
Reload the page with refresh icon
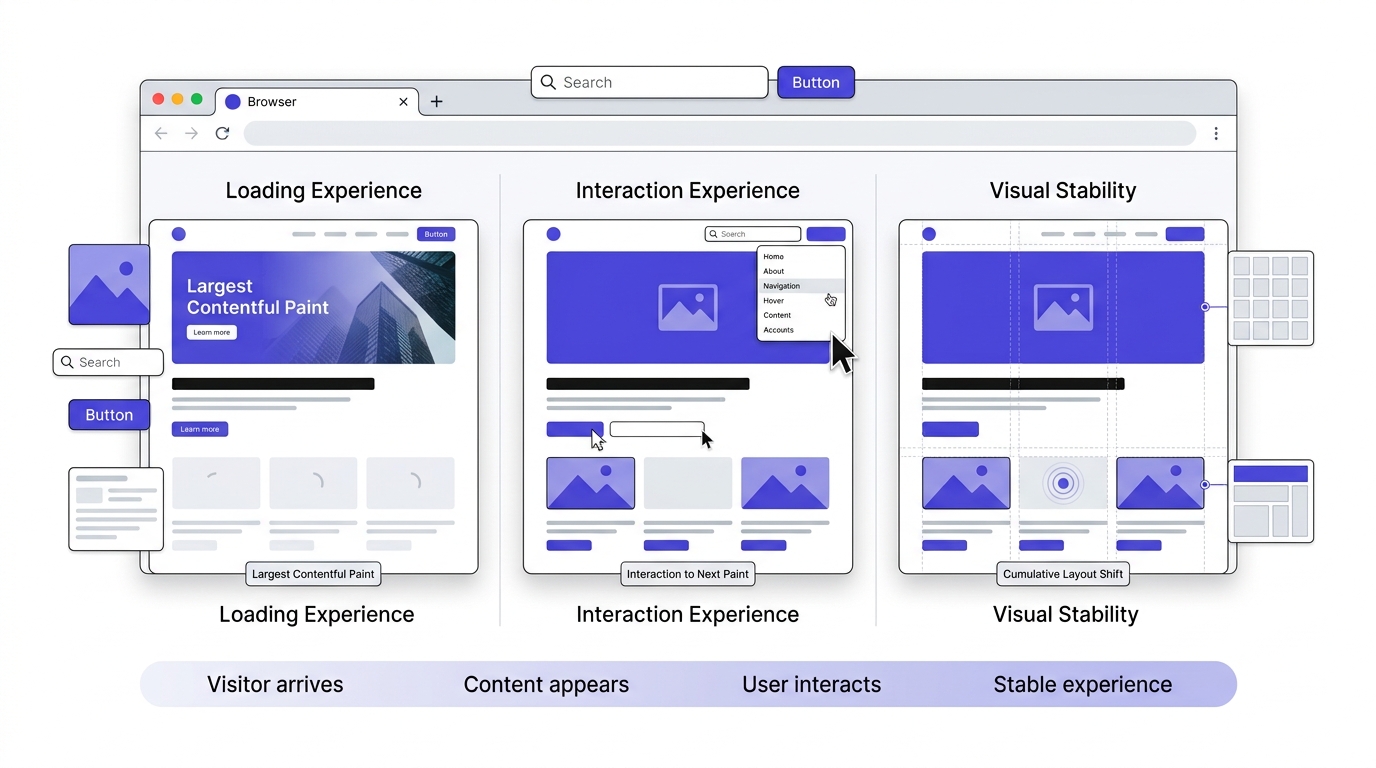click(x=223, y=133)
